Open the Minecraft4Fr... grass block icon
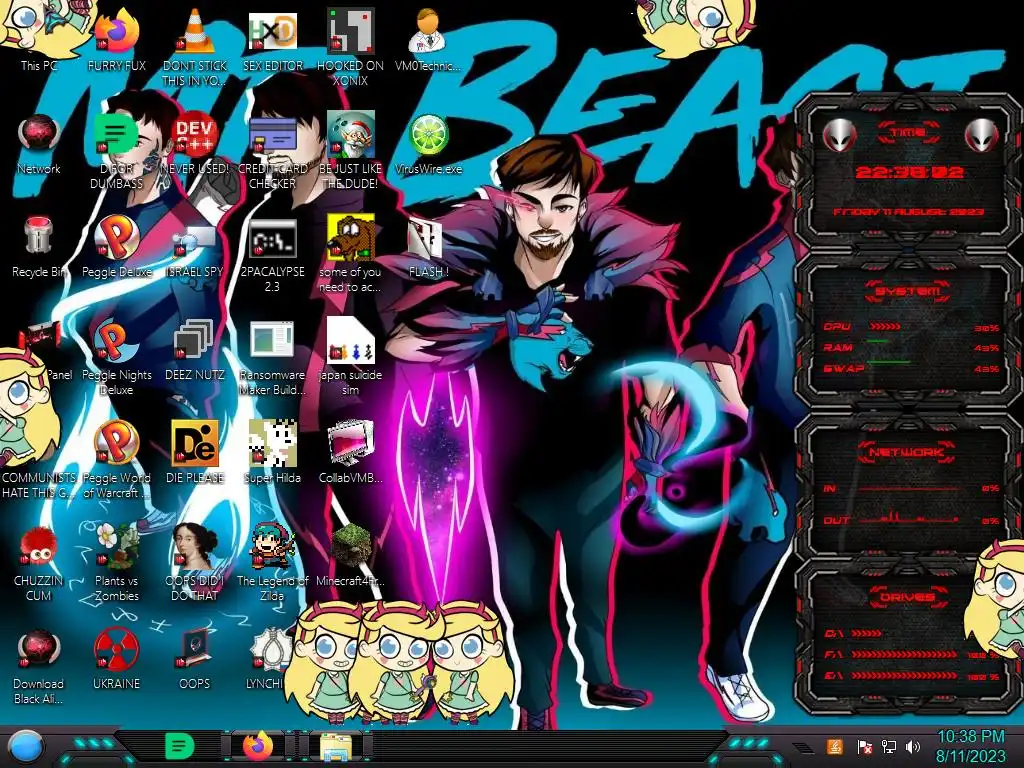Viewport: 1024px width, 768px height. pos(350,556)
